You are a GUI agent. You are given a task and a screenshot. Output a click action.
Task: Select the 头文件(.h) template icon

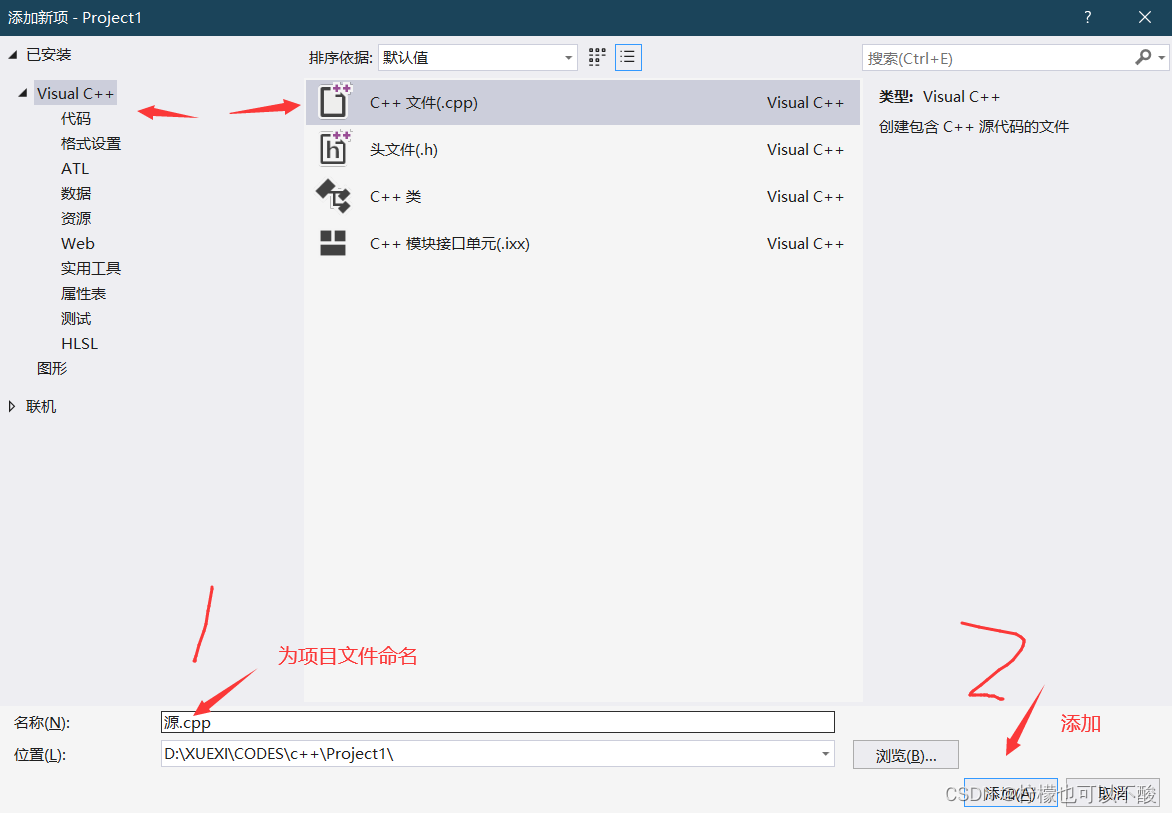pos(334,148)
